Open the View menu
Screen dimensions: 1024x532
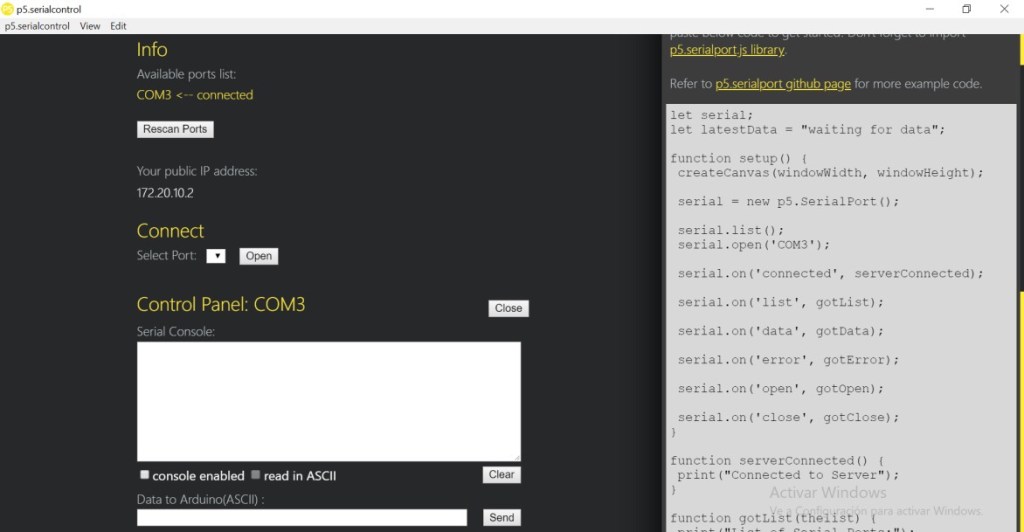pyautogui.click(x=90, y=26)
